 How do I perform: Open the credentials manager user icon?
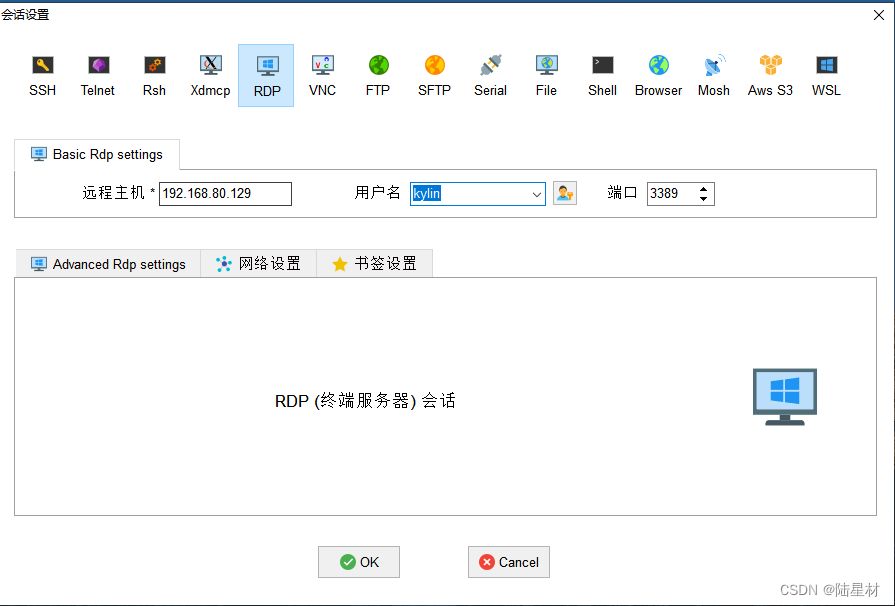(x=565, y=193)
